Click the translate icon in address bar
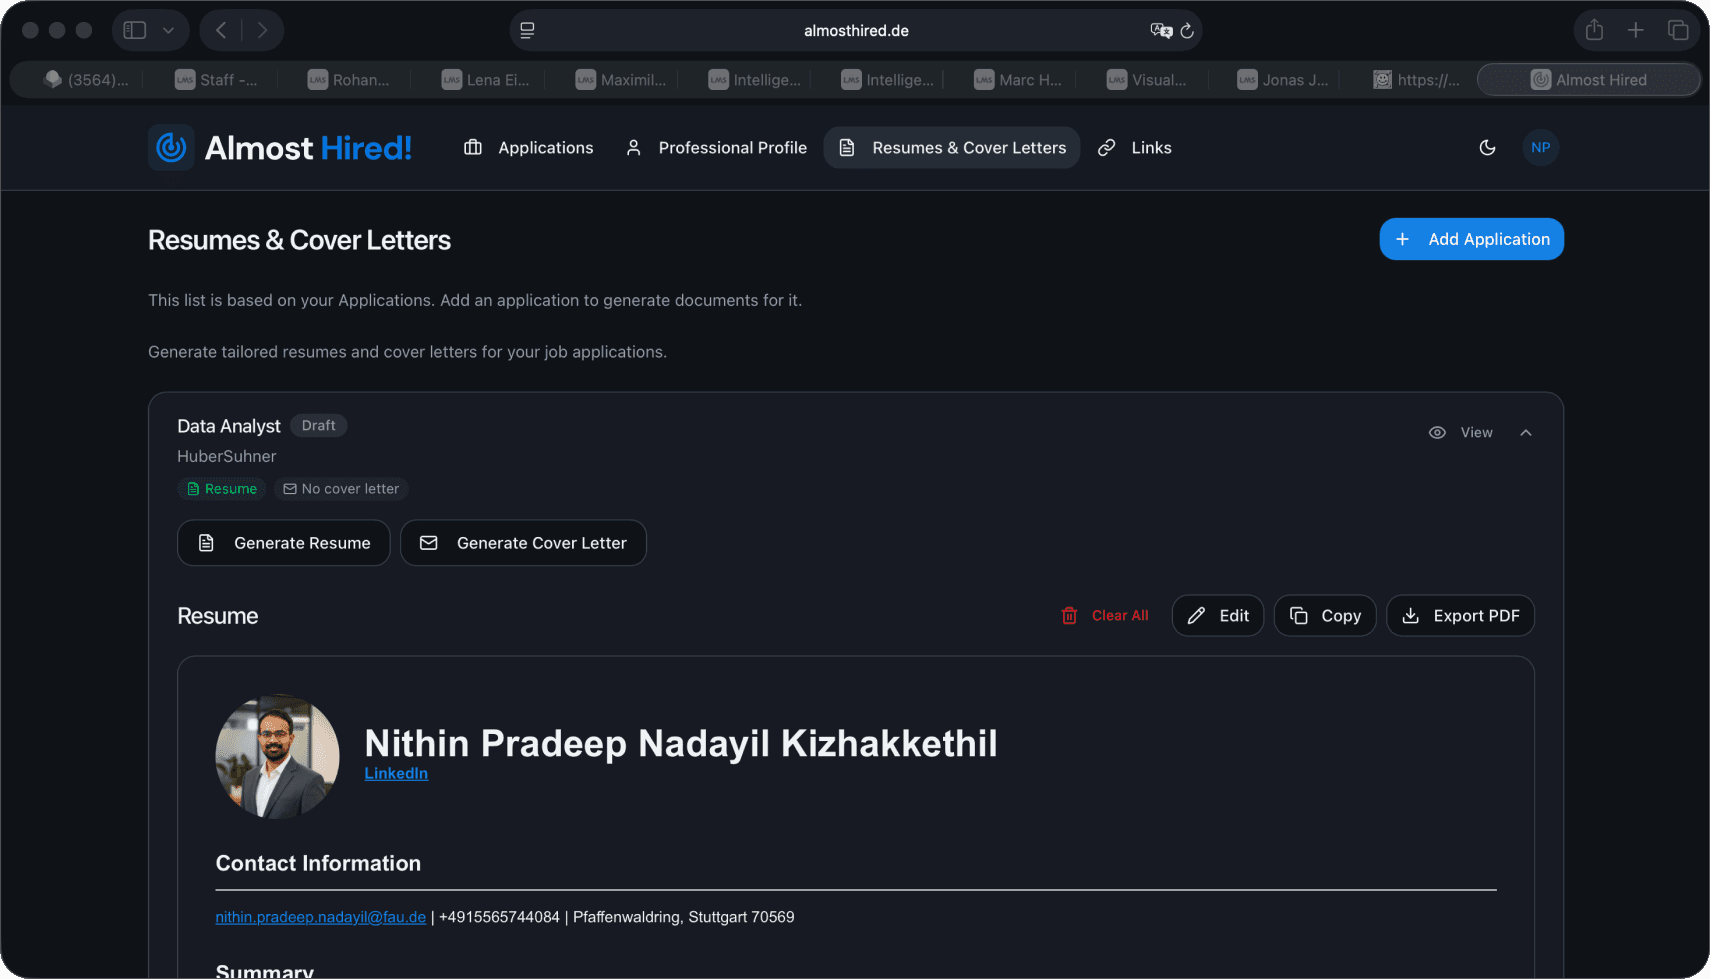 coord(1160,31)
